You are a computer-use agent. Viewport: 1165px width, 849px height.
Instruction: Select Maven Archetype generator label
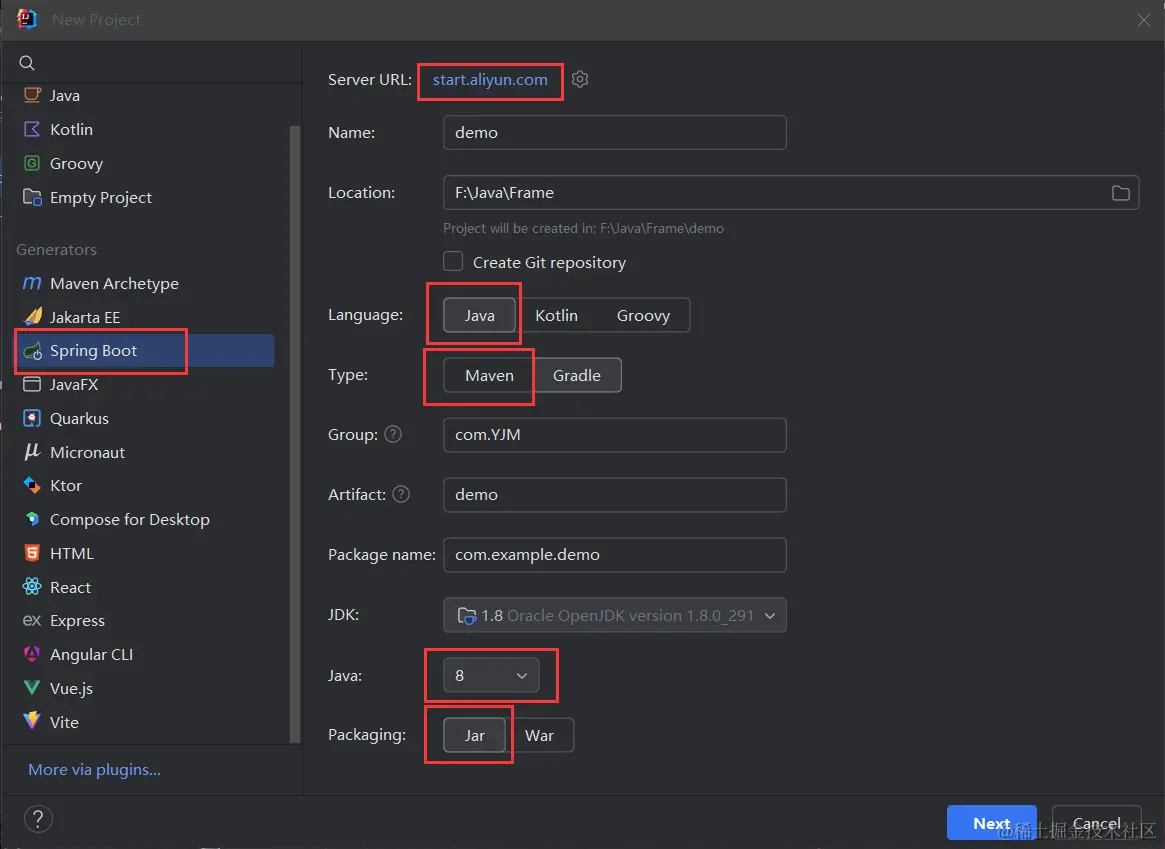[114, 283]
